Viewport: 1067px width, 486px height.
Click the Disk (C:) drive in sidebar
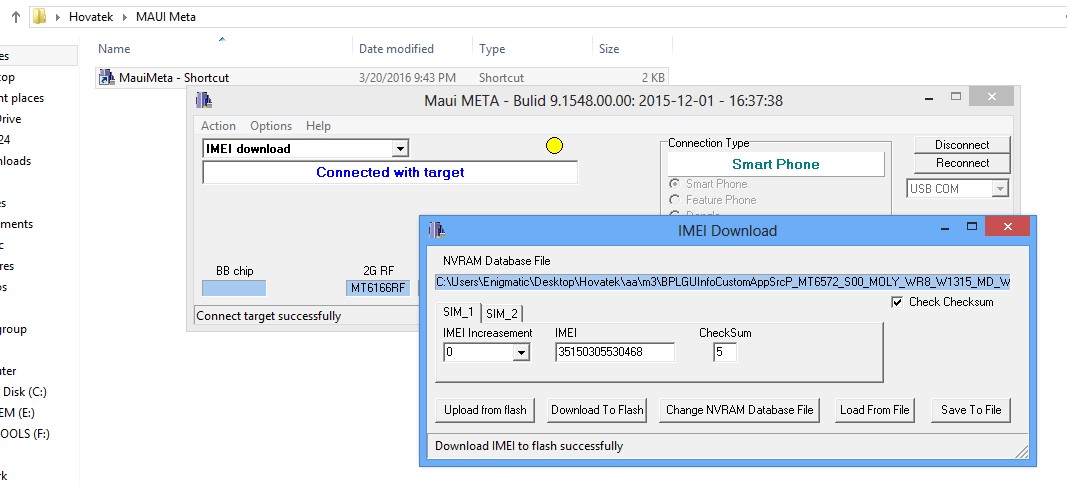click(x=24, y=391)
